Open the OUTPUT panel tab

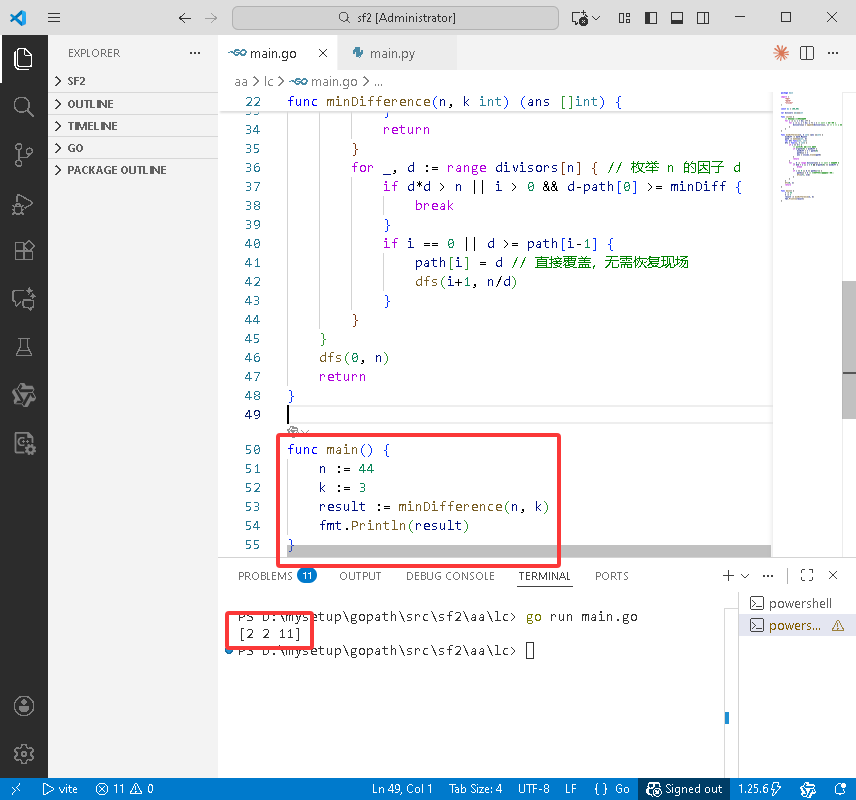point(360,576)
